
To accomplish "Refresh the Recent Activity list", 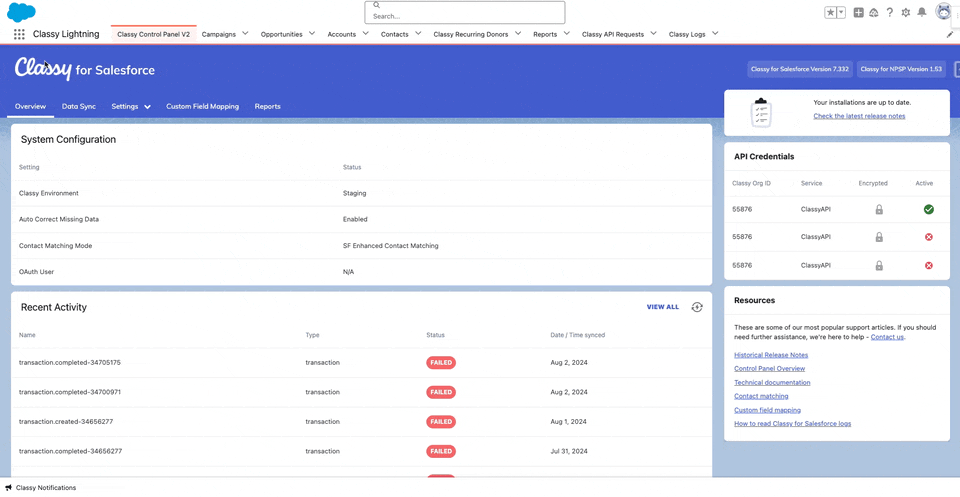I will pyautogui.click(x=697, y=307).
